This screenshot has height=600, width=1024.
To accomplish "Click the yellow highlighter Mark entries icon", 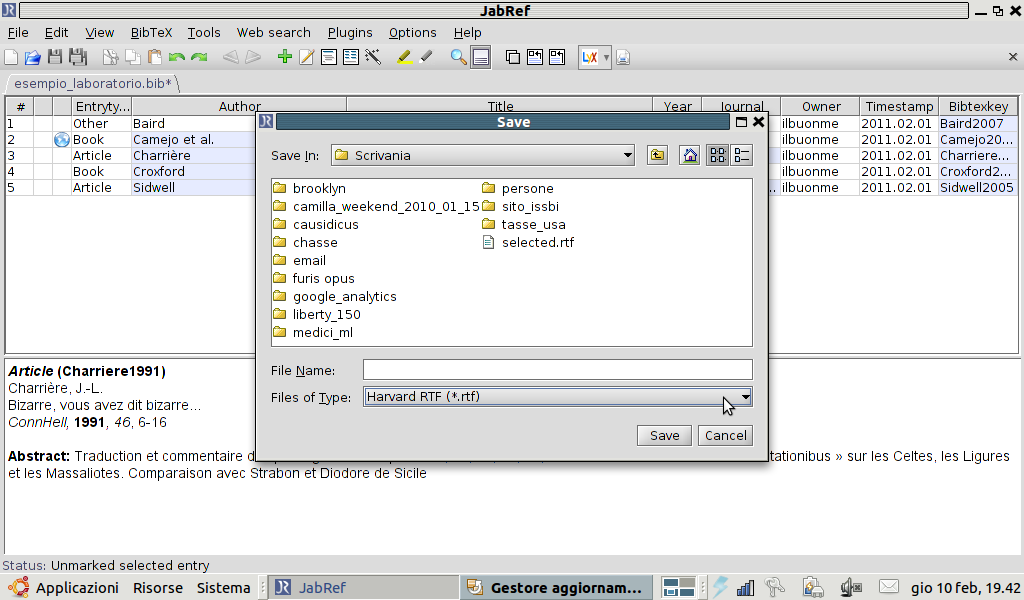I will (404, 57).
